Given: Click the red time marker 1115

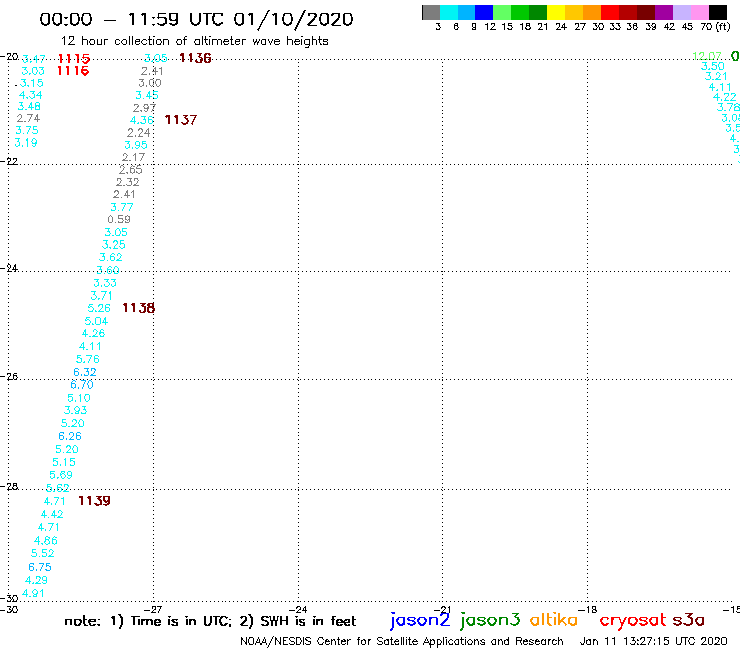Looking at the screenshot, I should click(73, 59).
